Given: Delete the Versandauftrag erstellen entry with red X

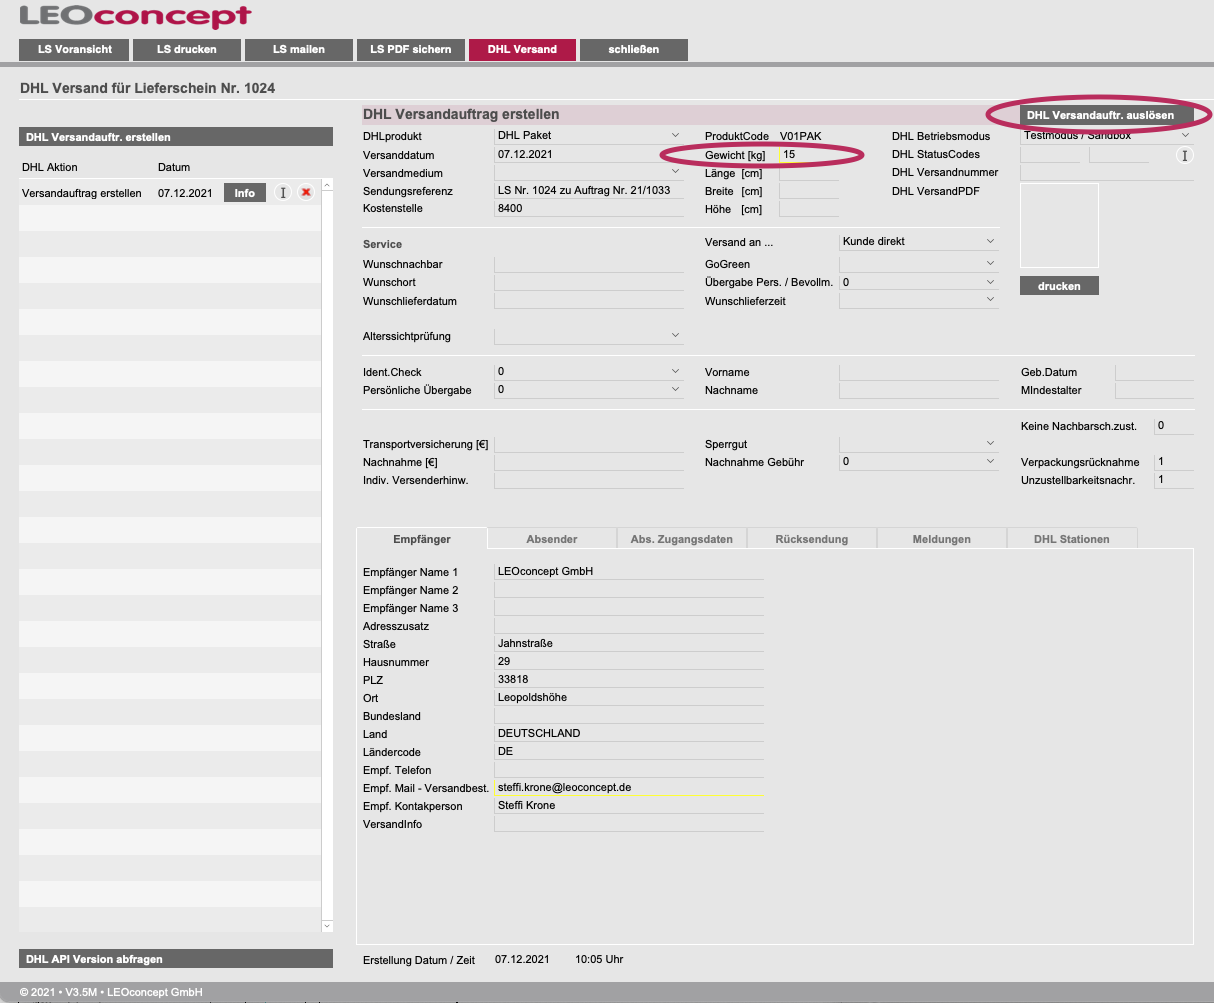Looking at the screenshot, I should click(x=306, y=193).
